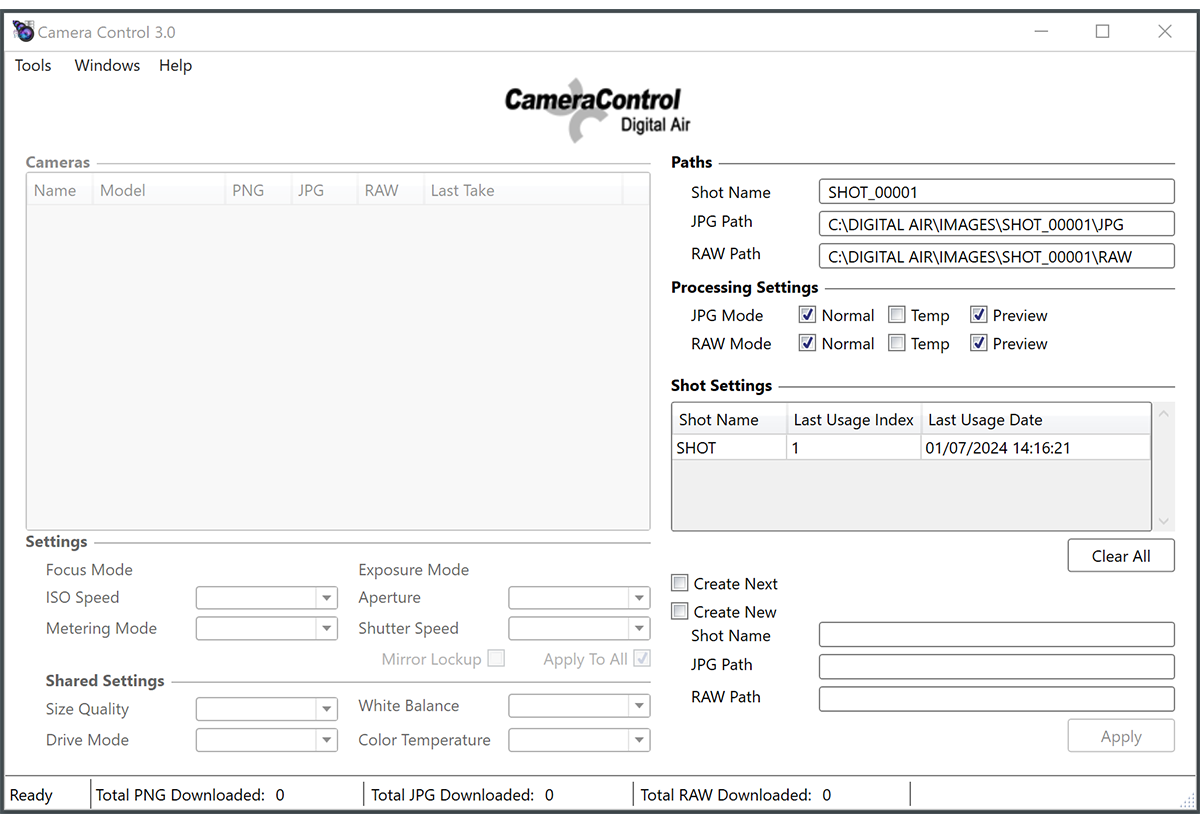
Task: Toggle JPG Mode Temp checkbox
Action: pyautogui.click(x=897, y=315)
